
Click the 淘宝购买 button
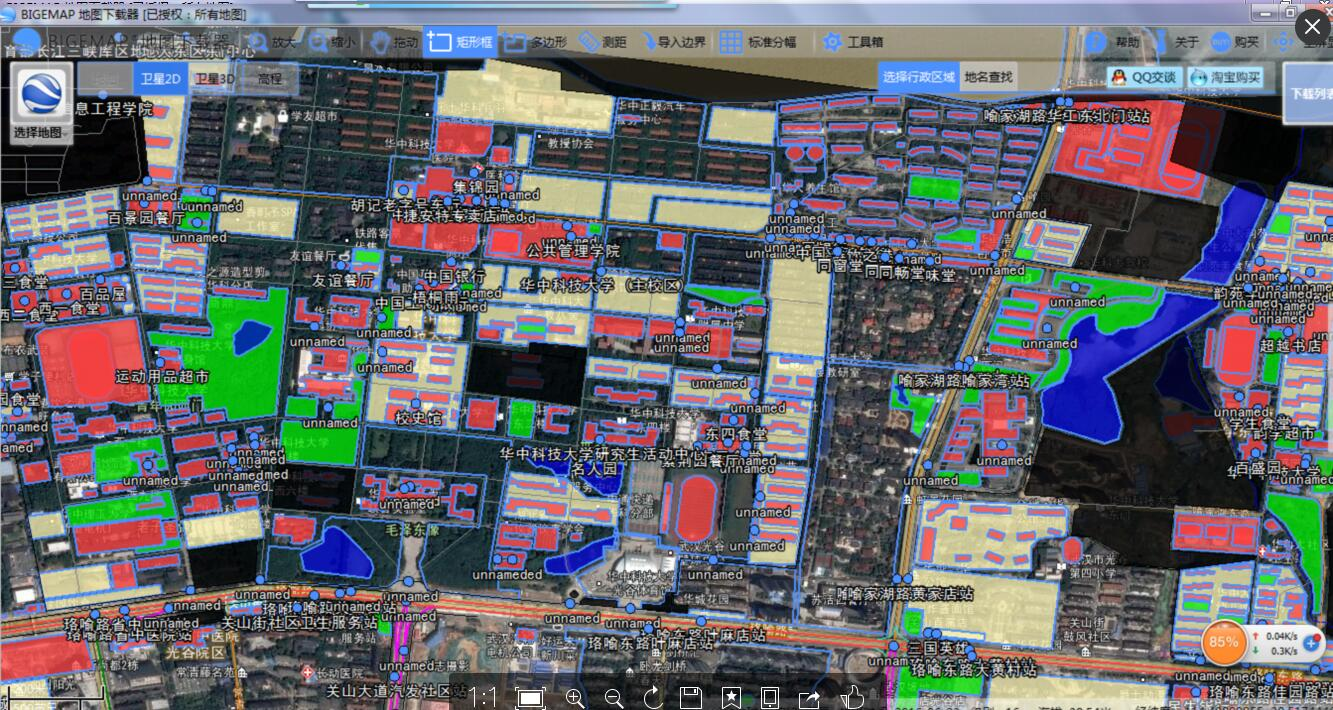point(1224,77)
